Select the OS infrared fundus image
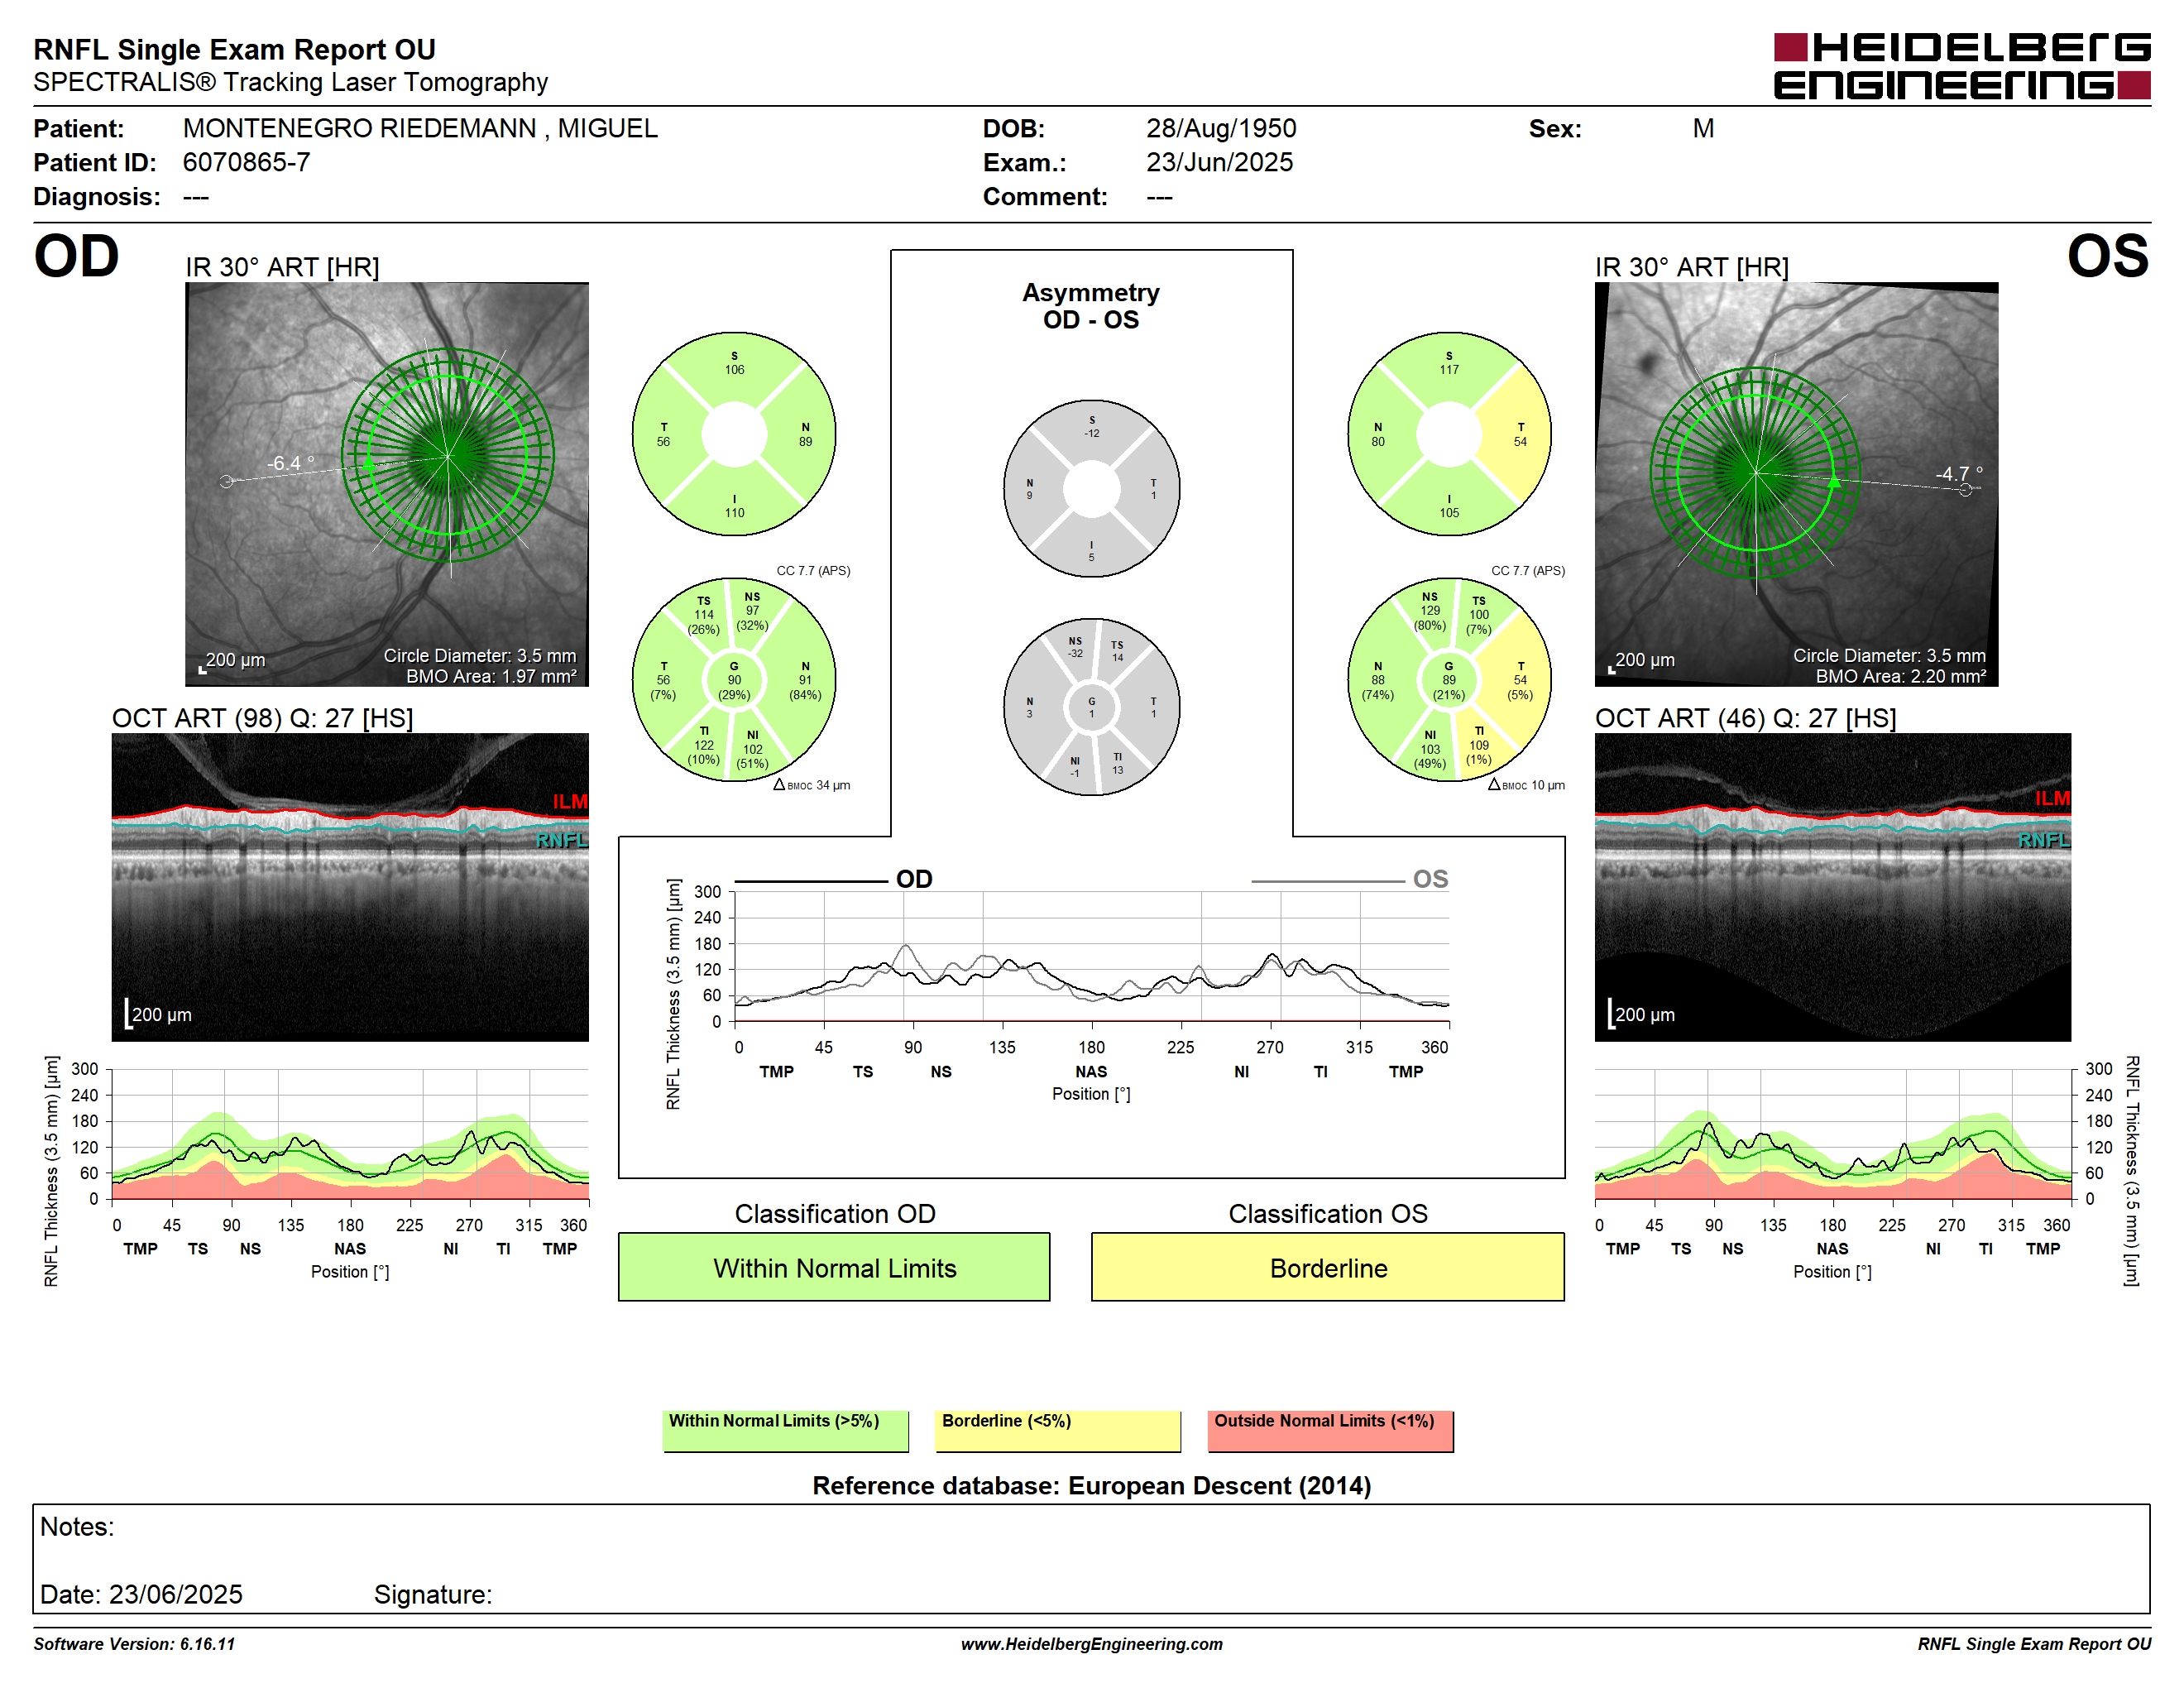The image size is (2184, 1688). [x=1796, y=484]
